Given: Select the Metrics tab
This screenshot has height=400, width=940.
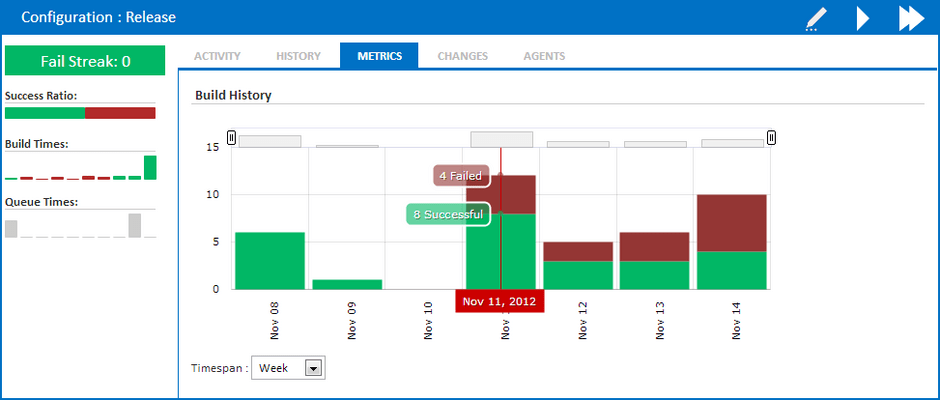Looking at the screenshot, I should click(378, 56).
